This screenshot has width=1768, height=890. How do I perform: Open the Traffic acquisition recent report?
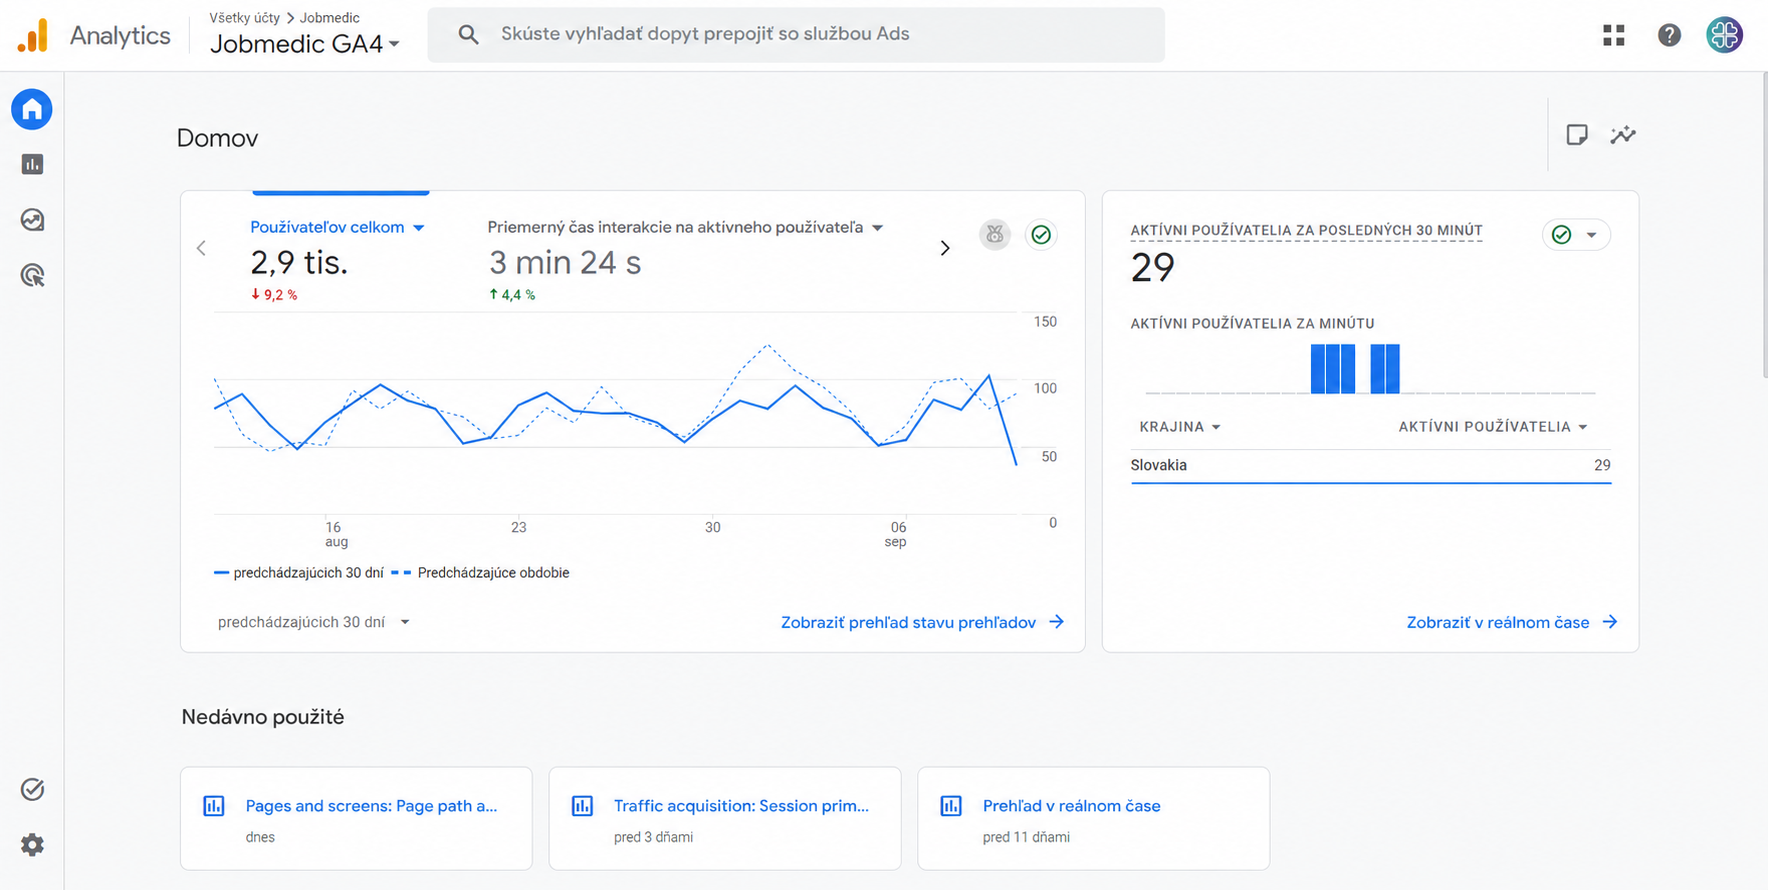click(x=725, y=819)
